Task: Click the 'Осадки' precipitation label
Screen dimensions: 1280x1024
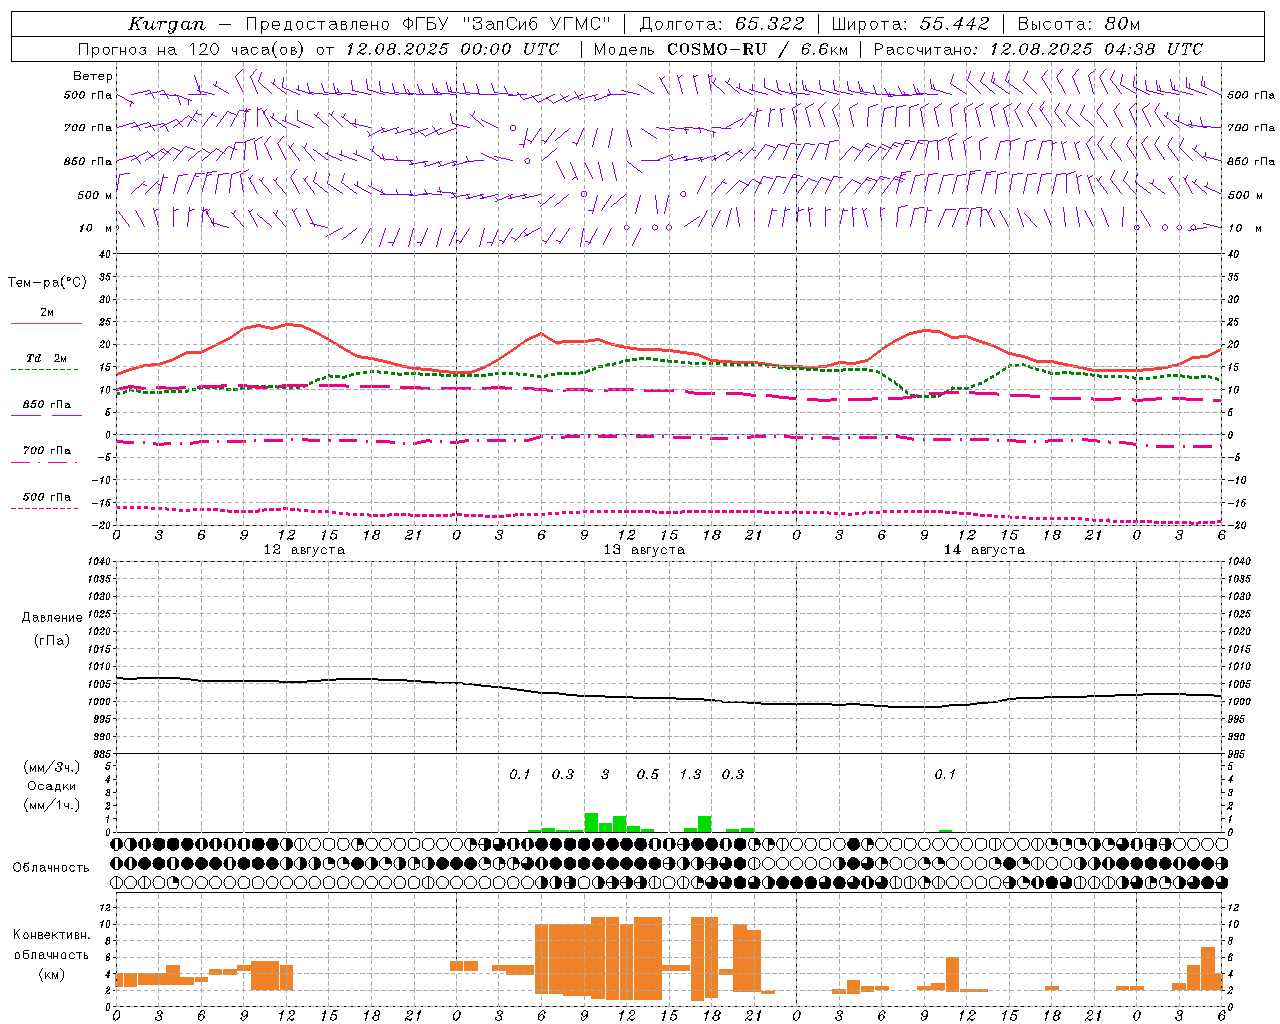Action: [x=52, y=786]
